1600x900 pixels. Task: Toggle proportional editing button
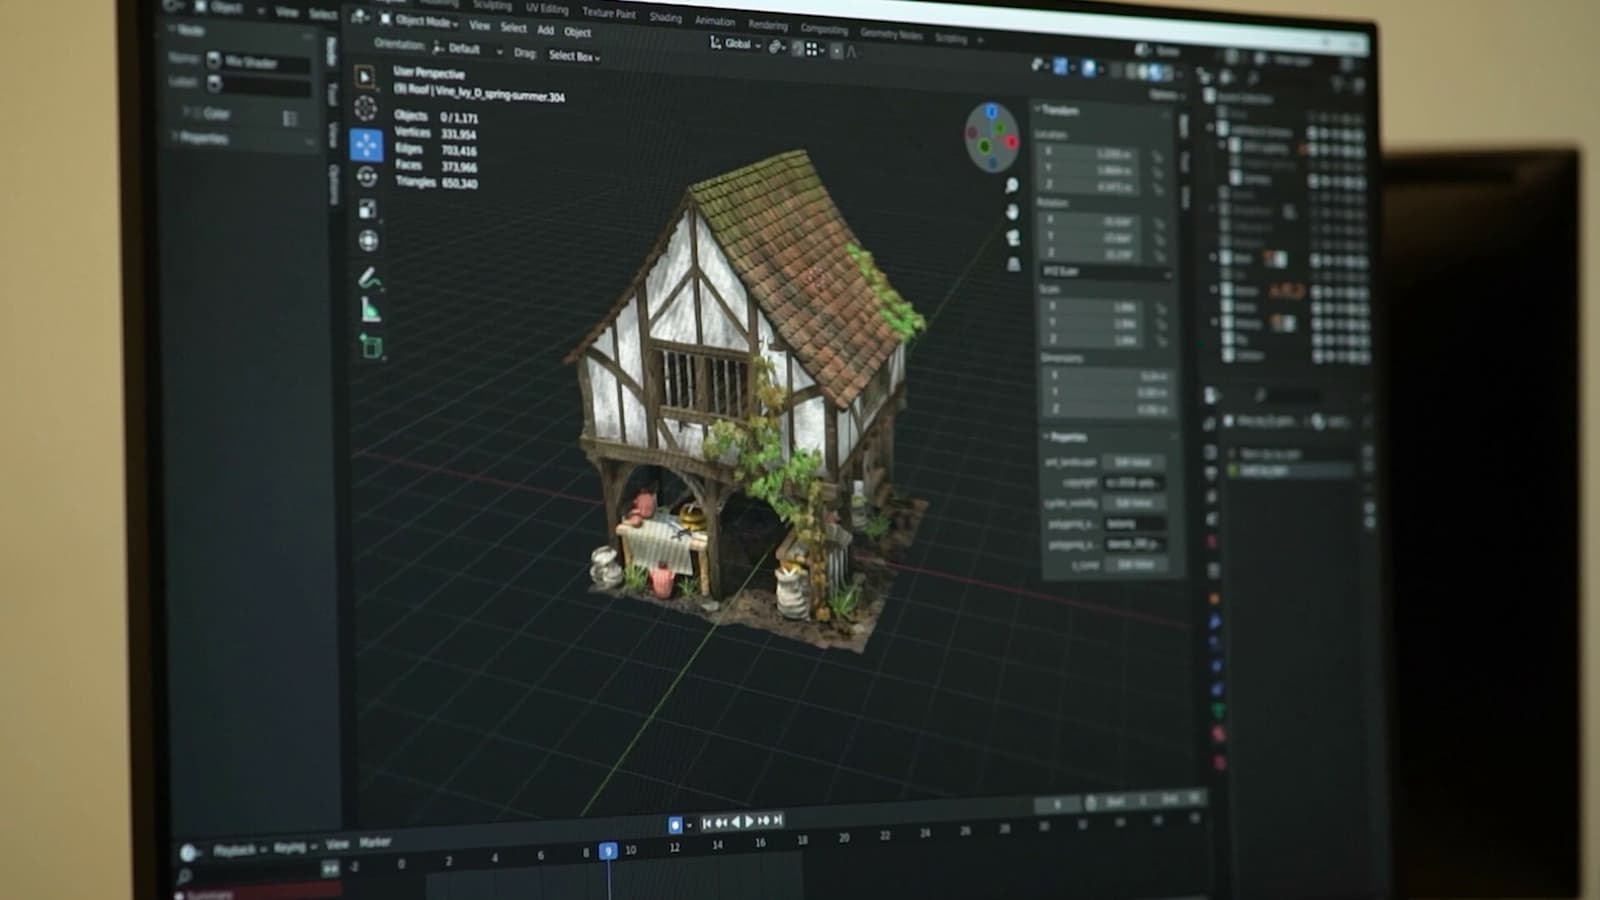tap(837, 50)
